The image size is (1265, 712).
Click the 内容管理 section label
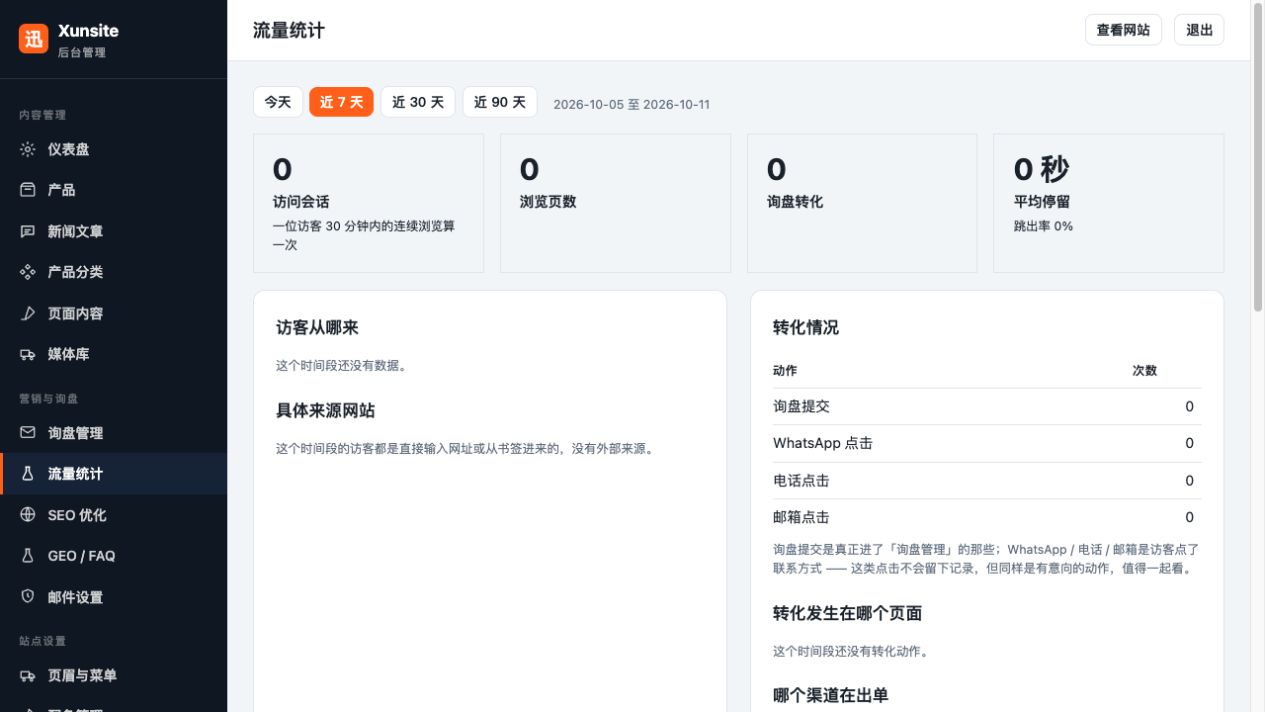tap(42, 115)
